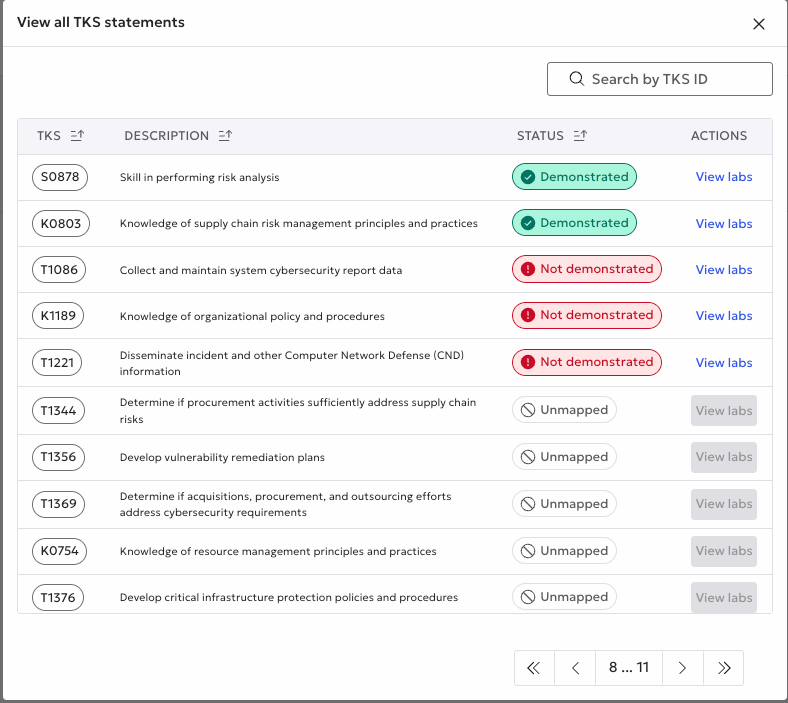Click Not demonstrated badge for T1221

tap(587, 362)
